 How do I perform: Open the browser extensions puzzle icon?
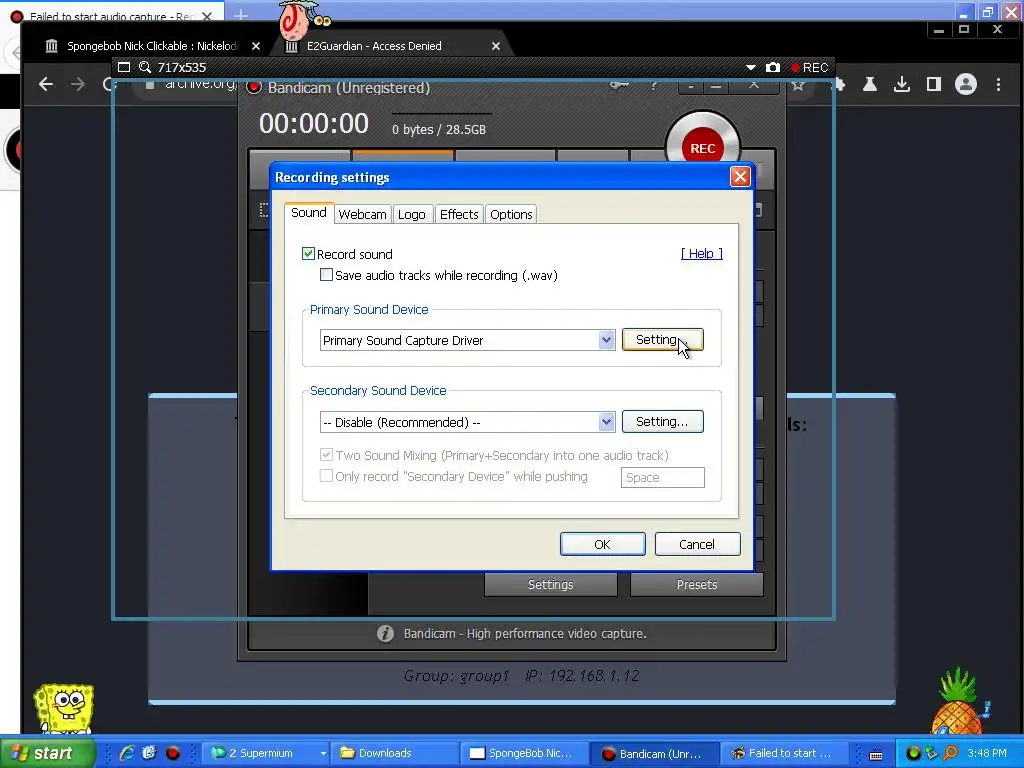coord(840,85)
